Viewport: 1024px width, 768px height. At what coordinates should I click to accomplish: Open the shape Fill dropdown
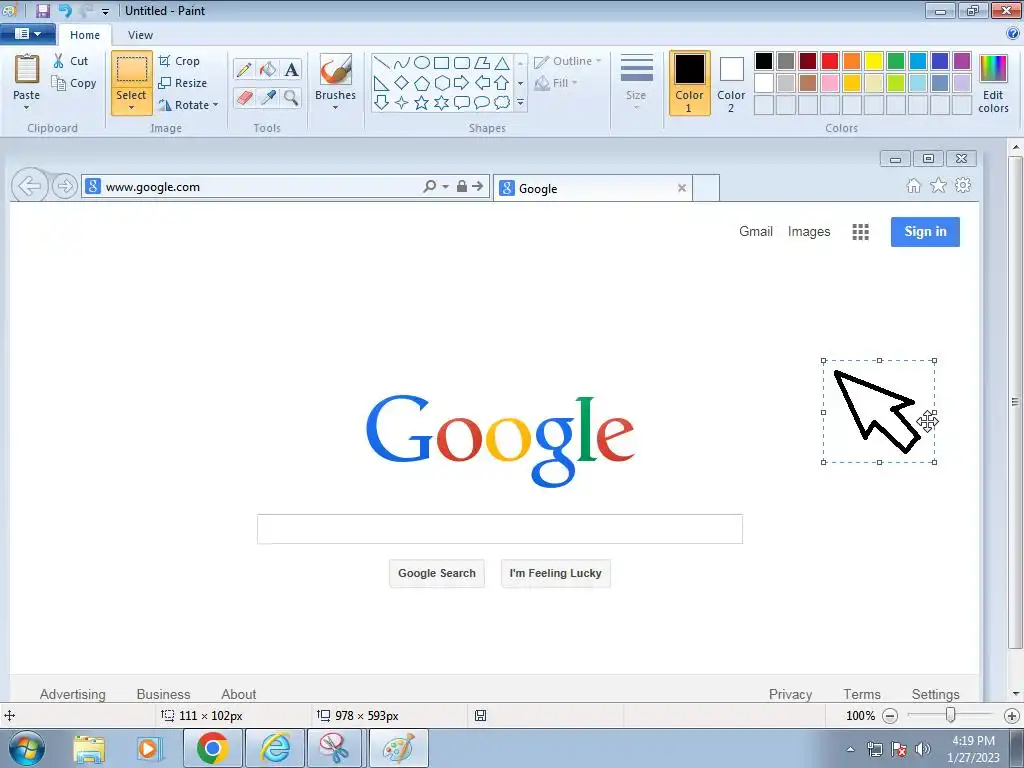(556, 83)
